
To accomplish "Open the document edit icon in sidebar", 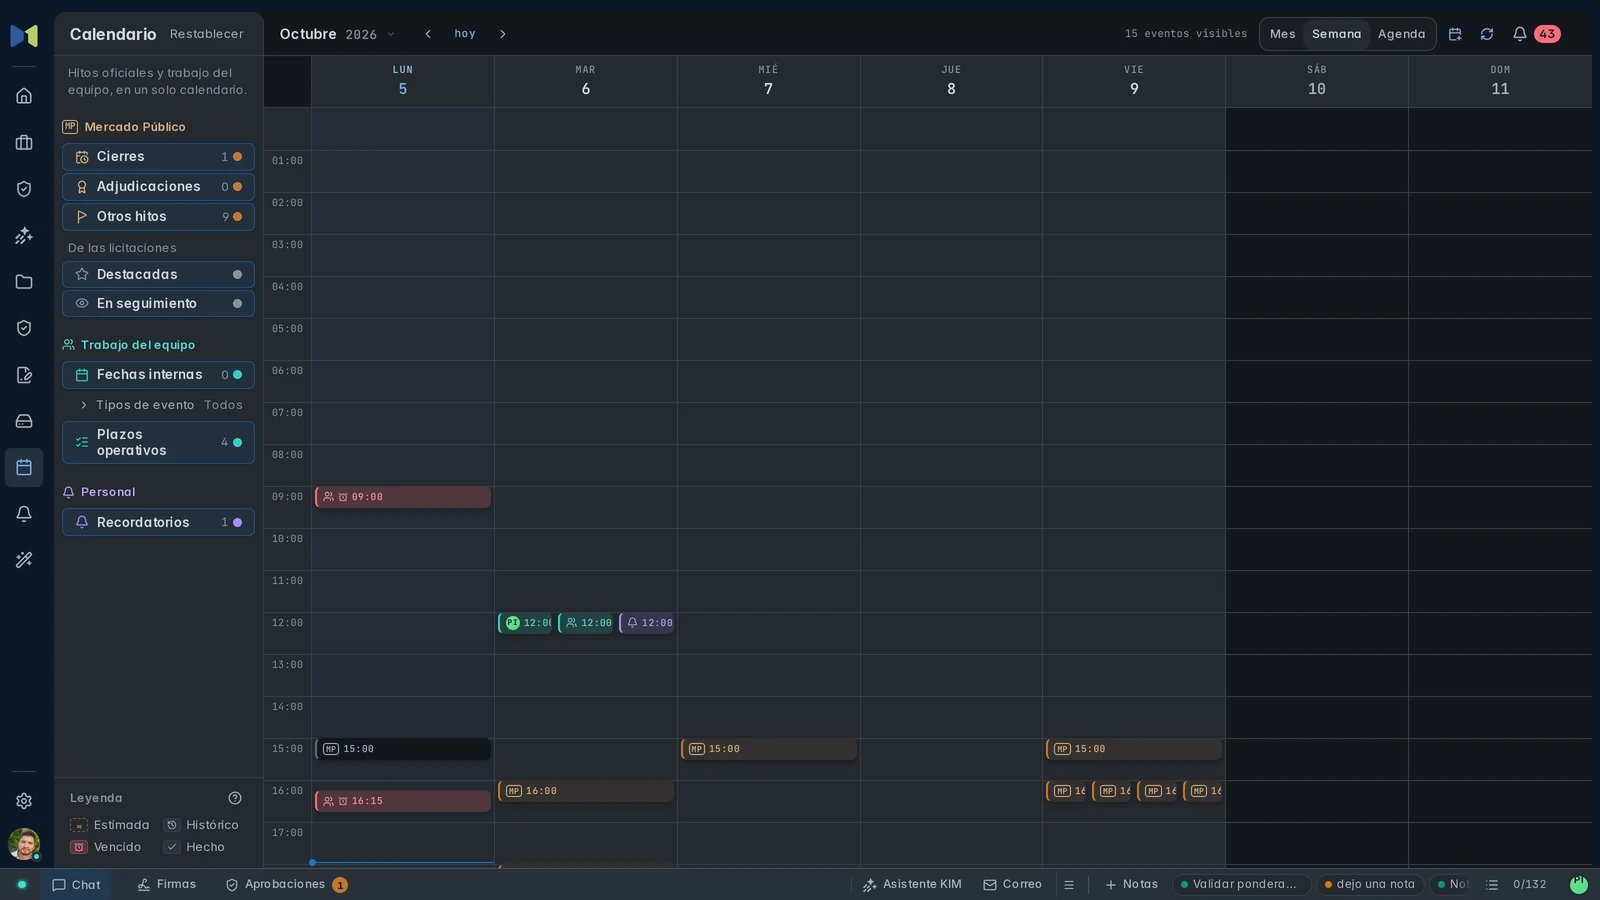I will point(24,375).
